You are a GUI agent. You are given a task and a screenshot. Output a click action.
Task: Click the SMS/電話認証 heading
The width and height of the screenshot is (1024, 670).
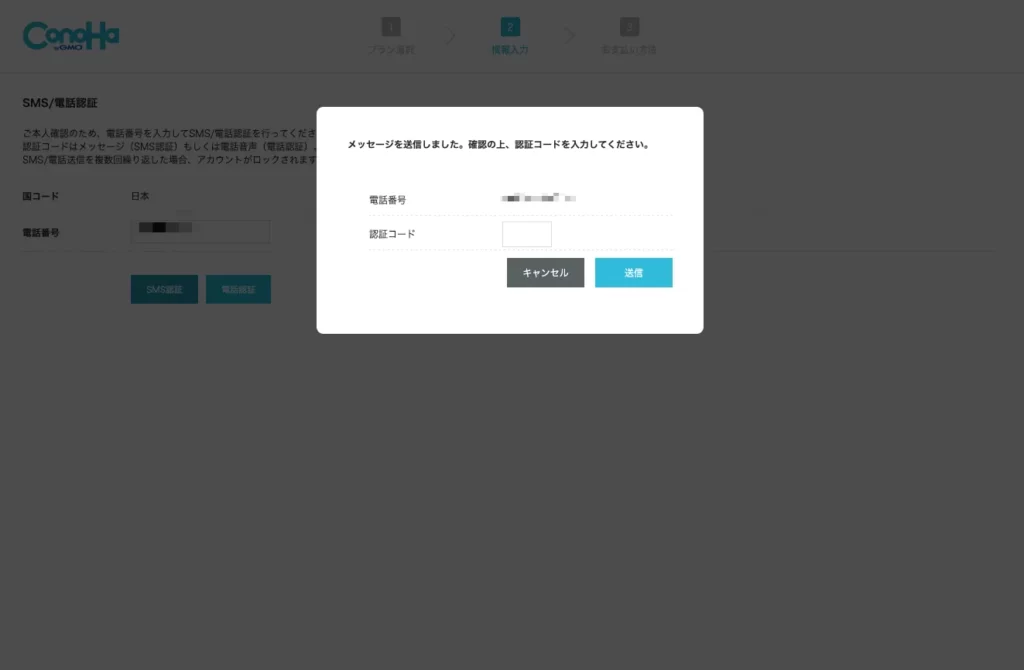(x=59, y=103)
